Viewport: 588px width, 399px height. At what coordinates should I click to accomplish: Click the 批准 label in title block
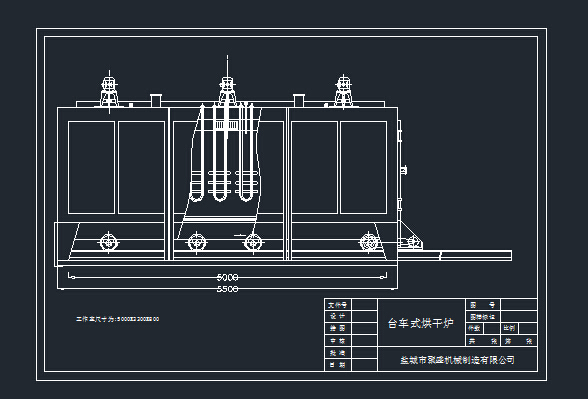pos(338,353)
